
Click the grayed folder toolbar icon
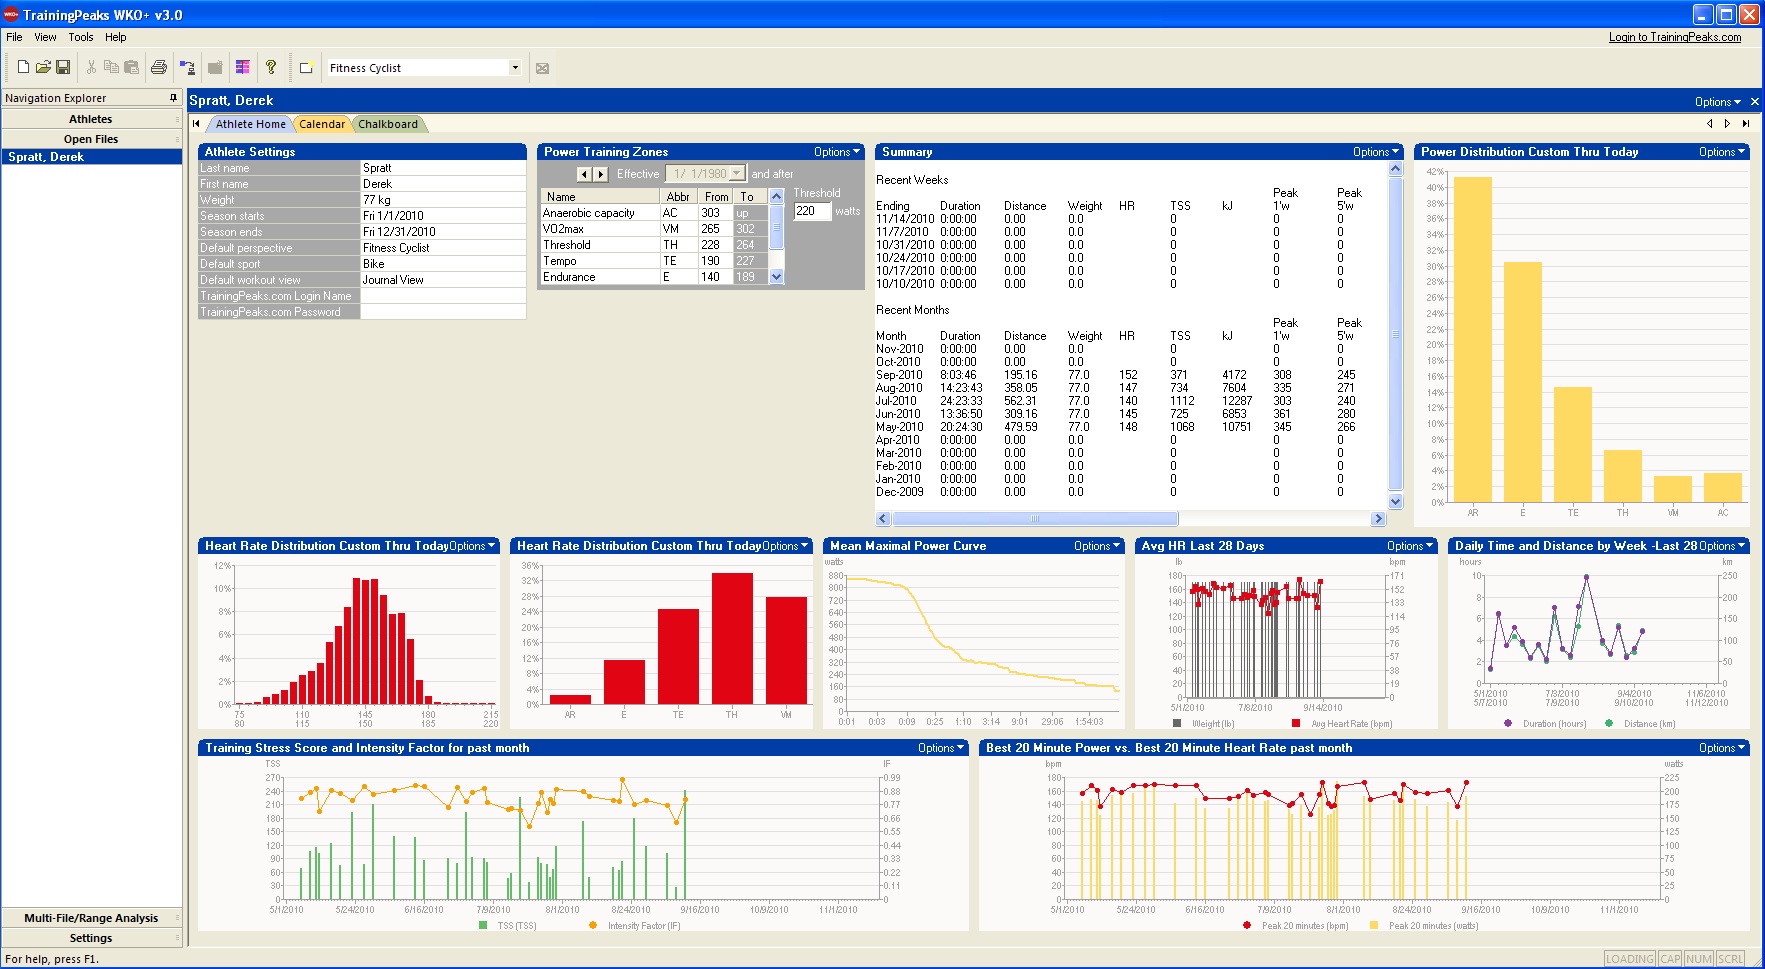(214, 67)
